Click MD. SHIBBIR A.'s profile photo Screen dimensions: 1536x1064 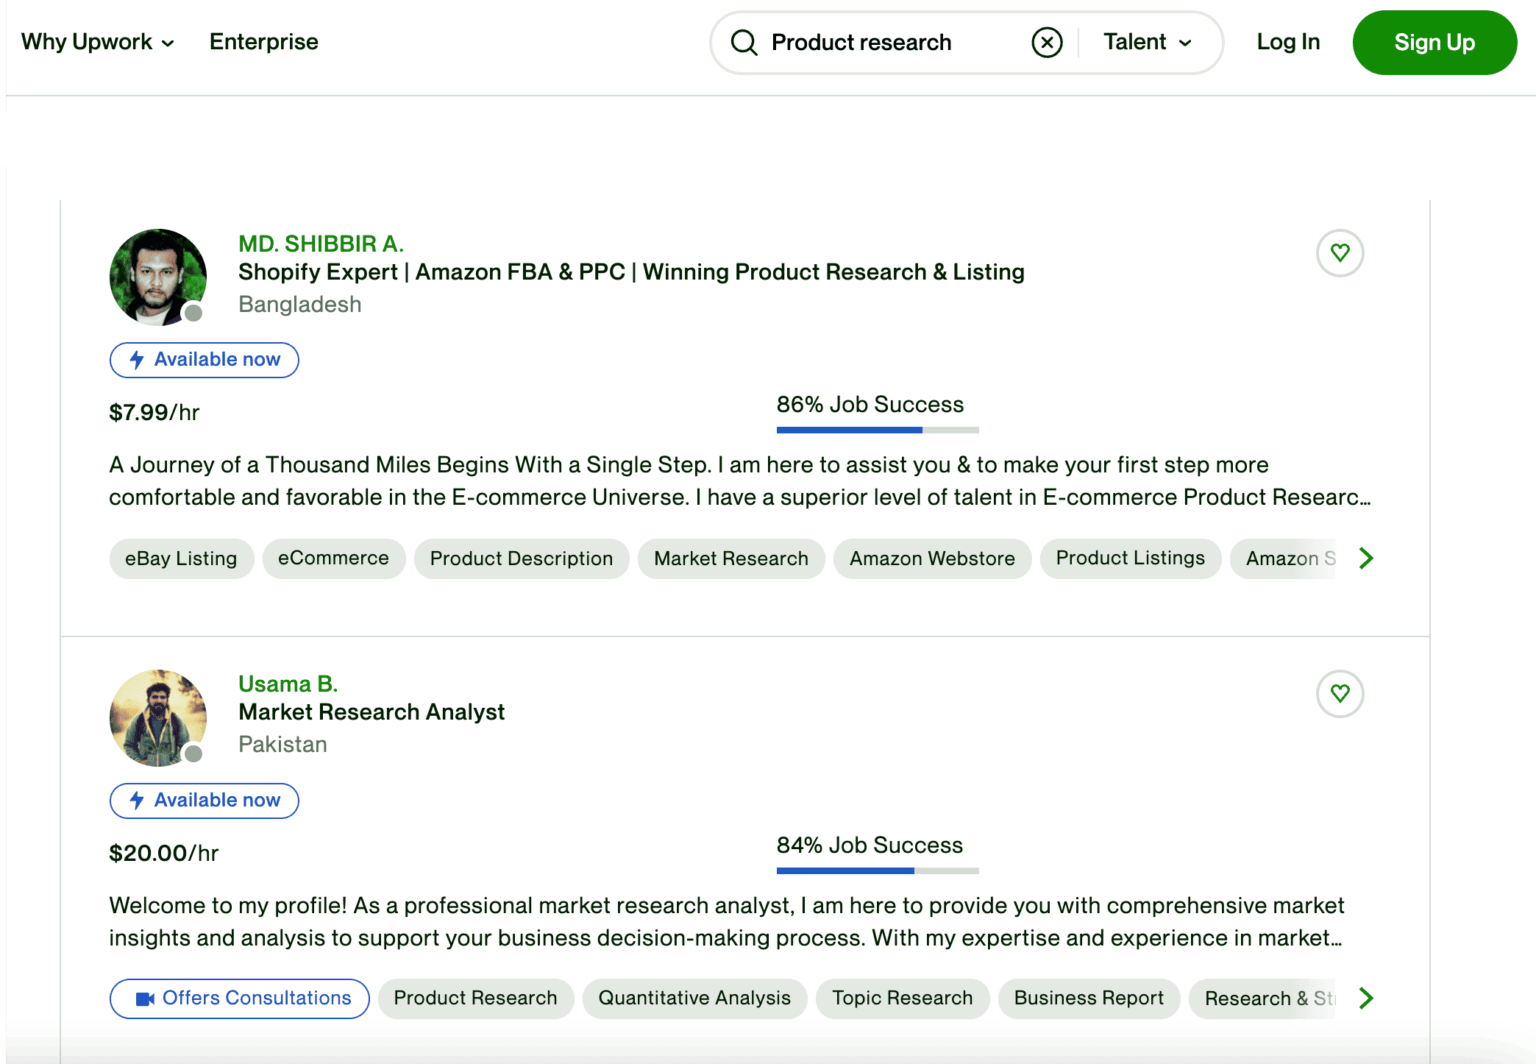158,277
